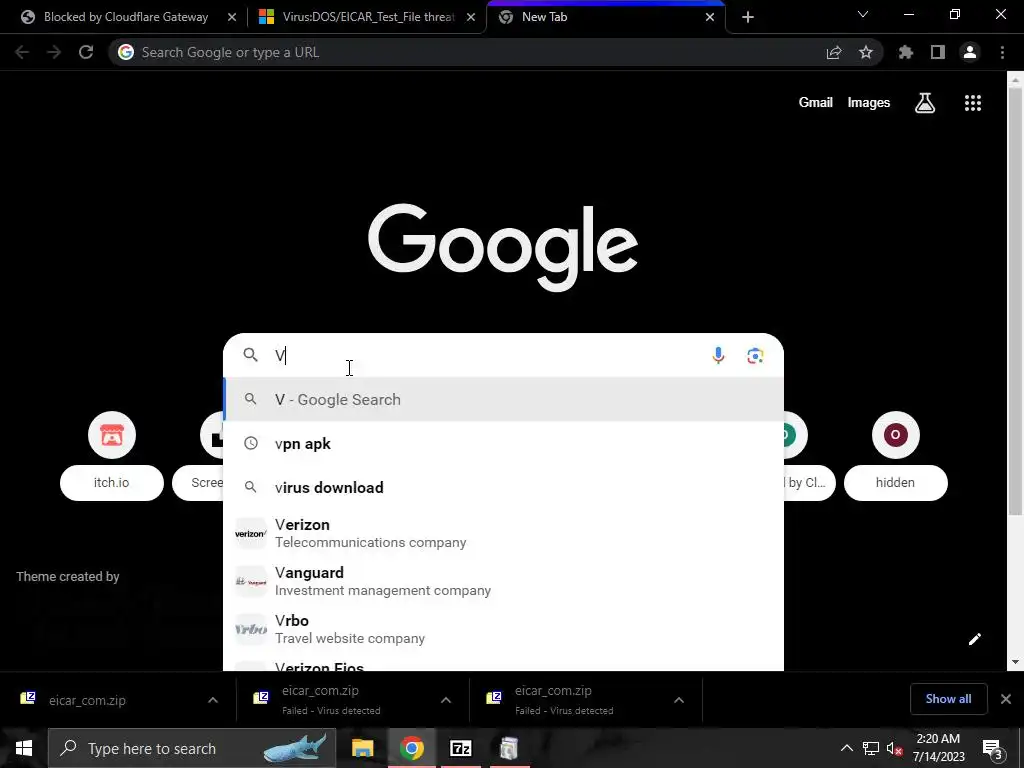Select the Vrbo travel website suggestion
The width and height of the screenshot is (1024, 768).
[x=504, y=629]
